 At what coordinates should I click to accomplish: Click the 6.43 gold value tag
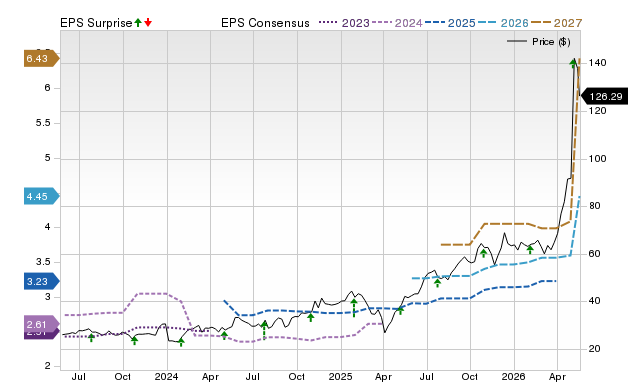41,59
